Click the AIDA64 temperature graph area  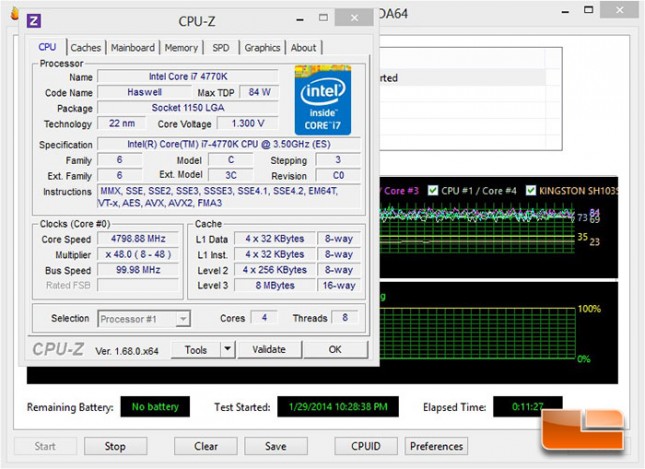(x=498, y=228)
